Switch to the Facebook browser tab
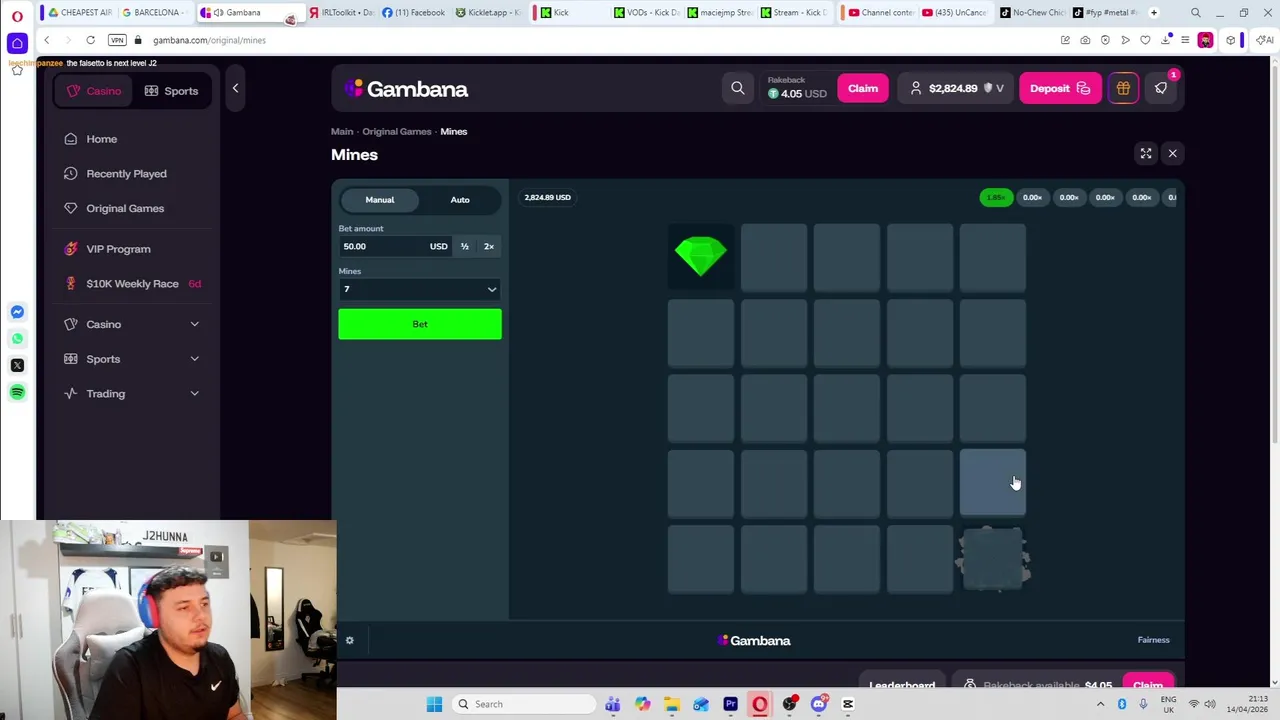Image resolution: width=1280 pixels, height=720 pixels. [x=414, y=12]
